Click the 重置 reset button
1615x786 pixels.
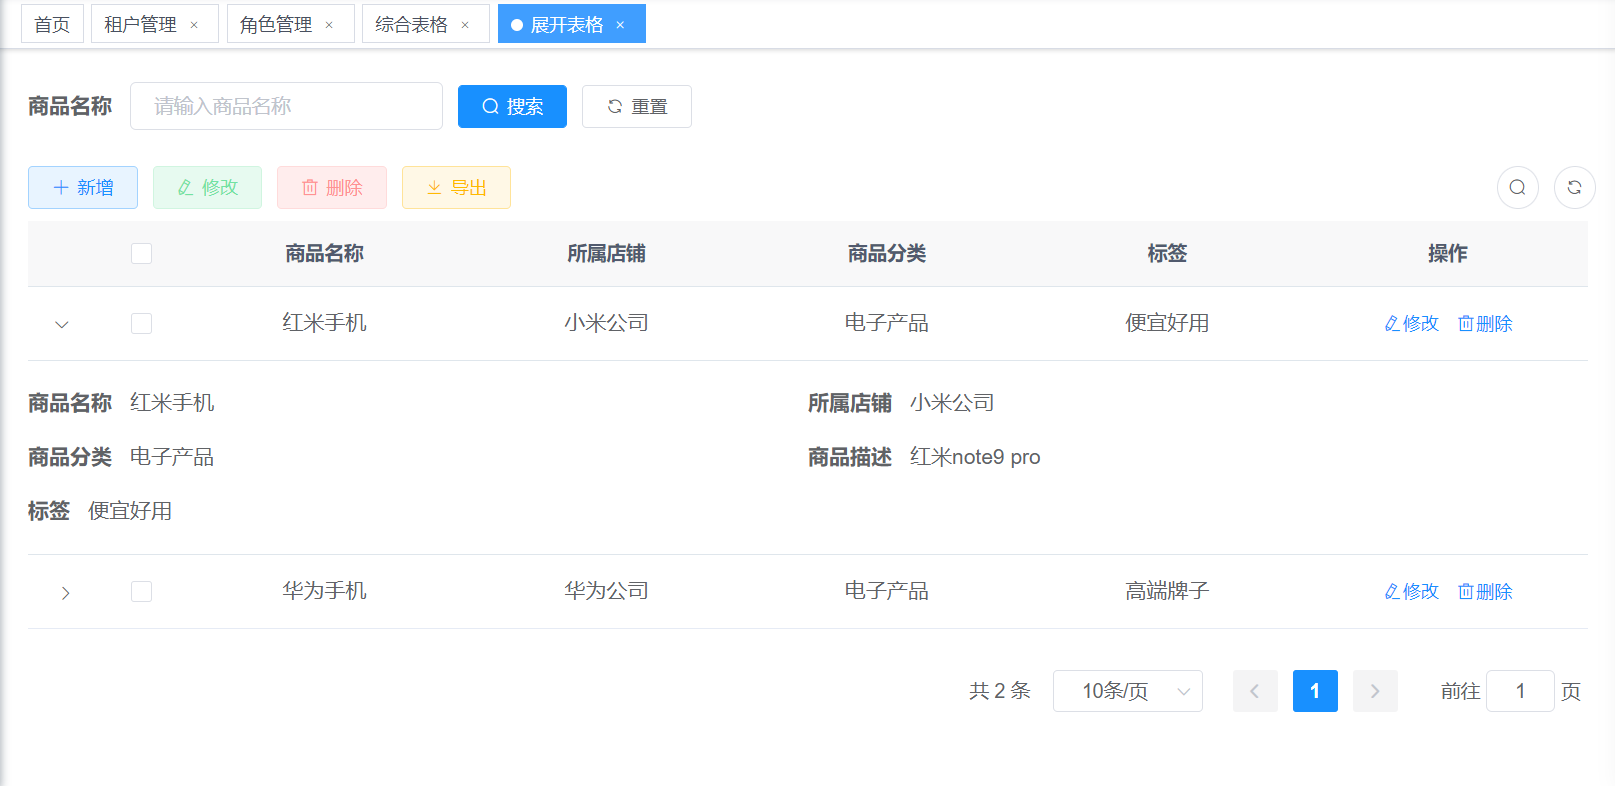pyautogui.click(x=637, y=106)
